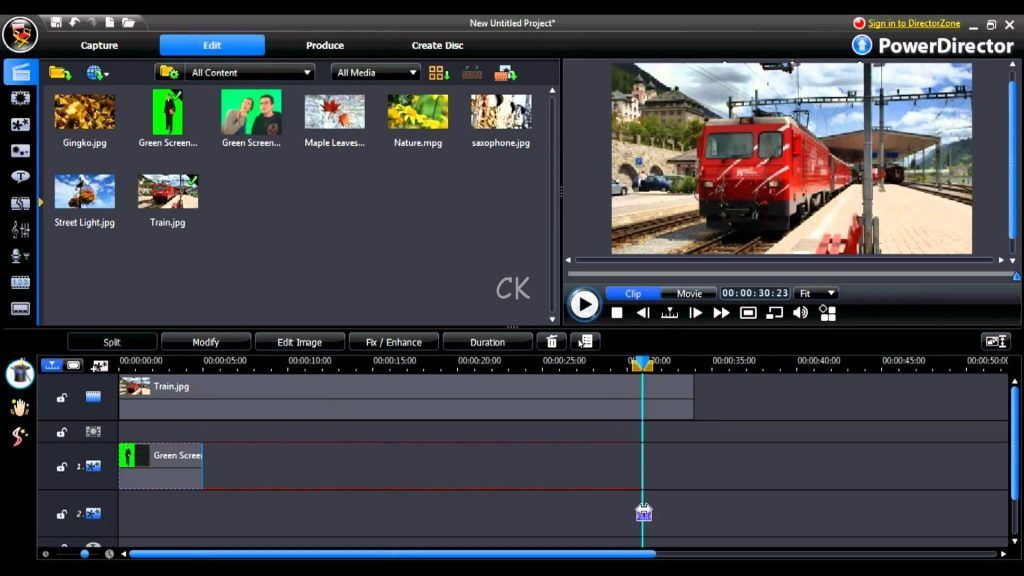
Task: Open the Audio Mixing Room
Action: point(19,228)
